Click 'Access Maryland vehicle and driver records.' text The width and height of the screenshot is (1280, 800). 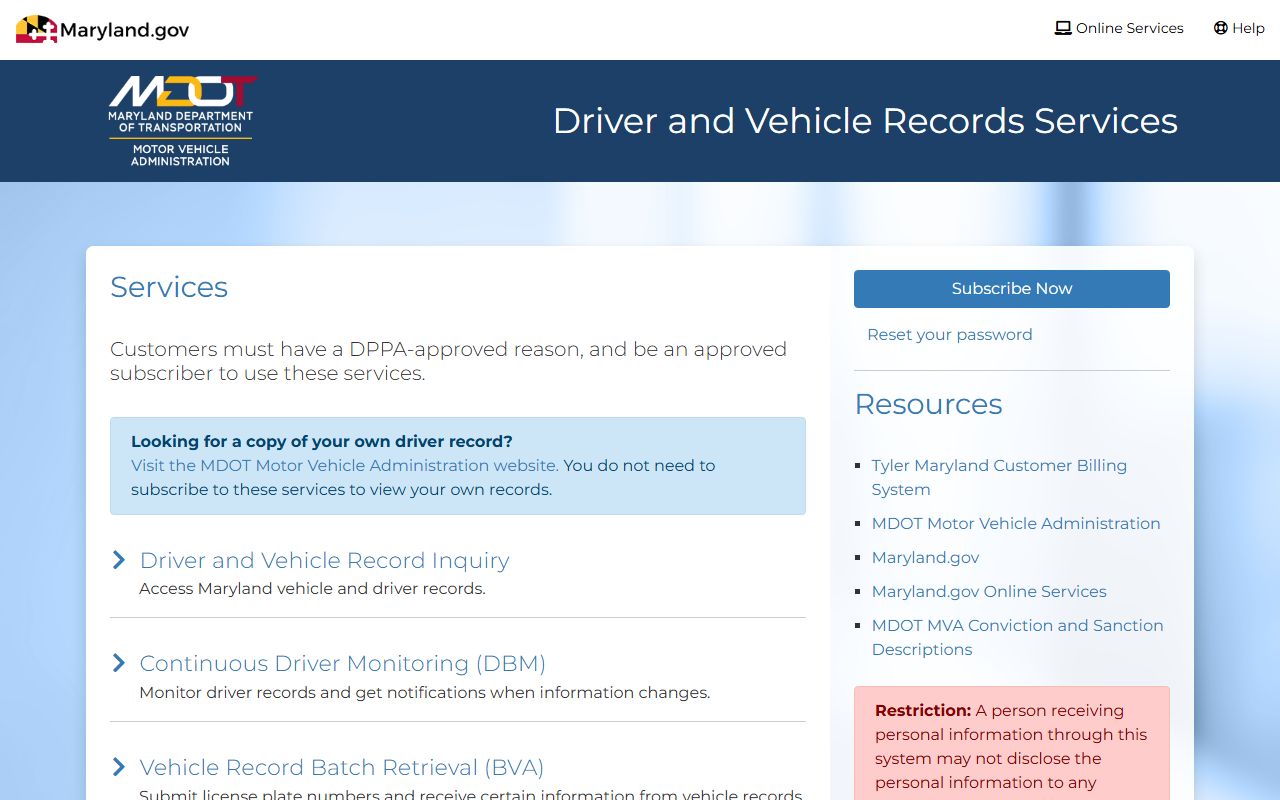(312, 588)
